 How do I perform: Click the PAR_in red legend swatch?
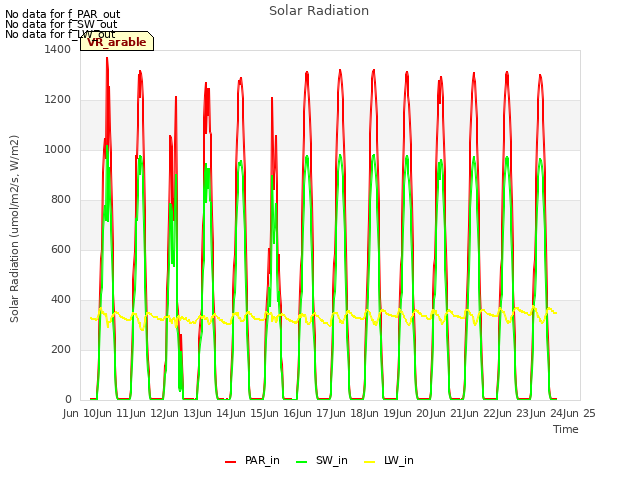point(231,462)
